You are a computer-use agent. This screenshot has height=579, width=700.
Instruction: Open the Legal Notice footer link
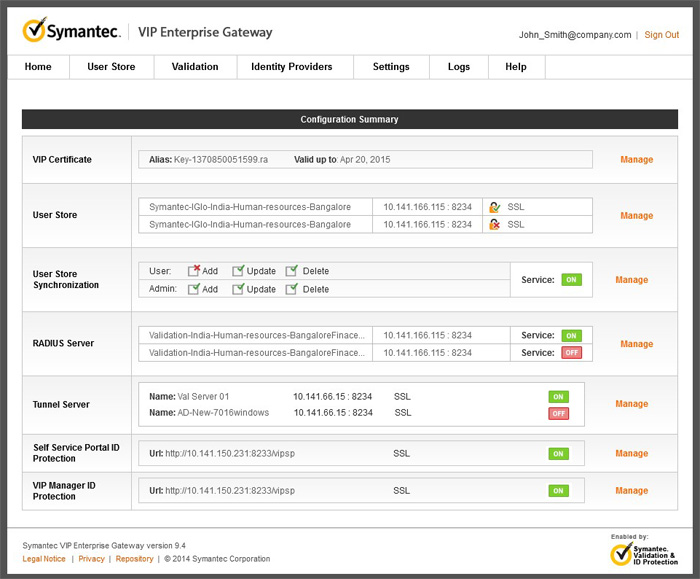tap(44, 559)
